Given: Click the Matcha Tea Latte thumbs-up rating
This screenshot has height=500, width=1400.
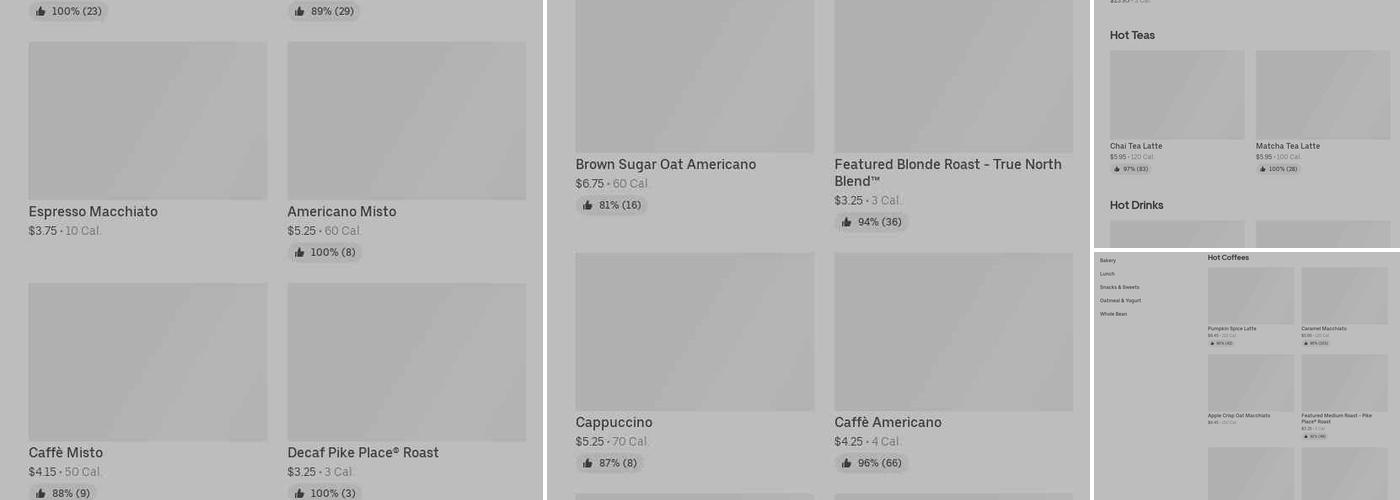Looking at the screenshot, I should click(1278, 169).
